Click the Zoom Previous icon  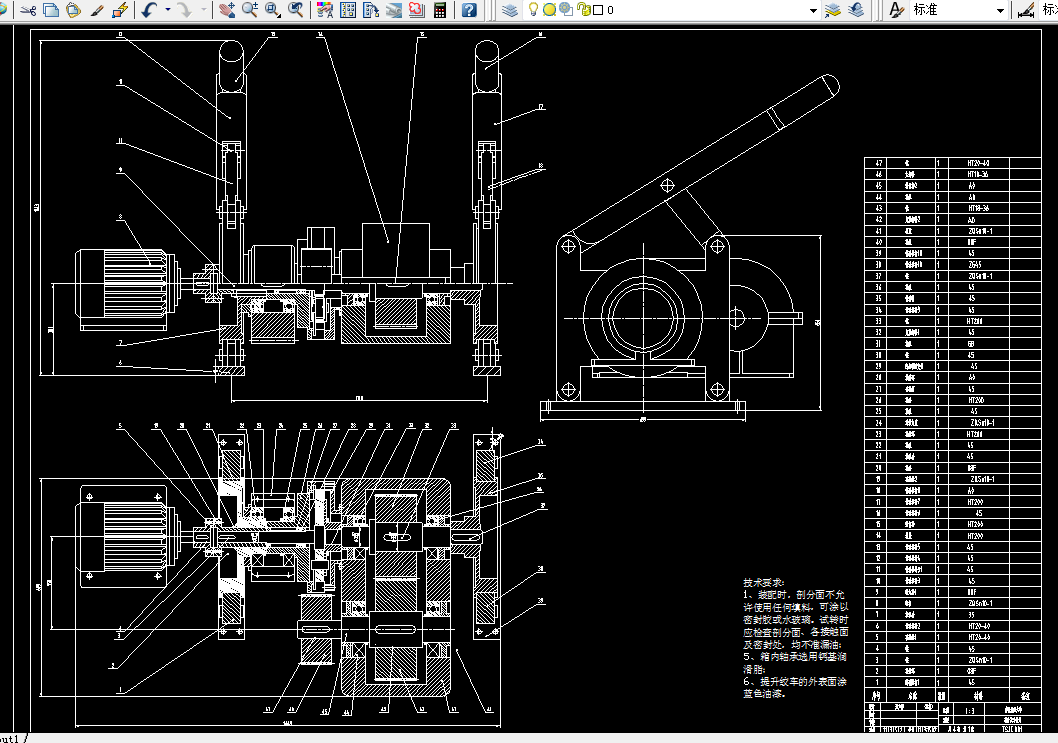click(x=296, y=10)
